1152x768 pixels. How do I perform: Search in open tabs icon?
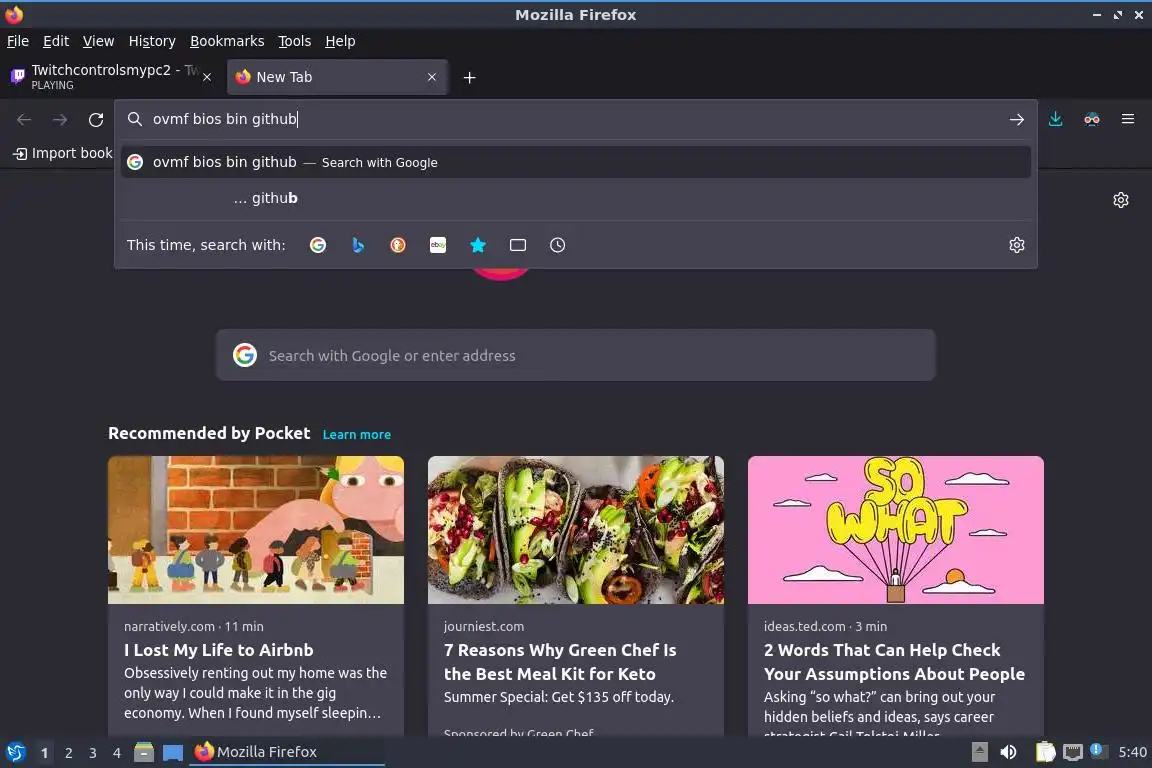pos(518,245)
